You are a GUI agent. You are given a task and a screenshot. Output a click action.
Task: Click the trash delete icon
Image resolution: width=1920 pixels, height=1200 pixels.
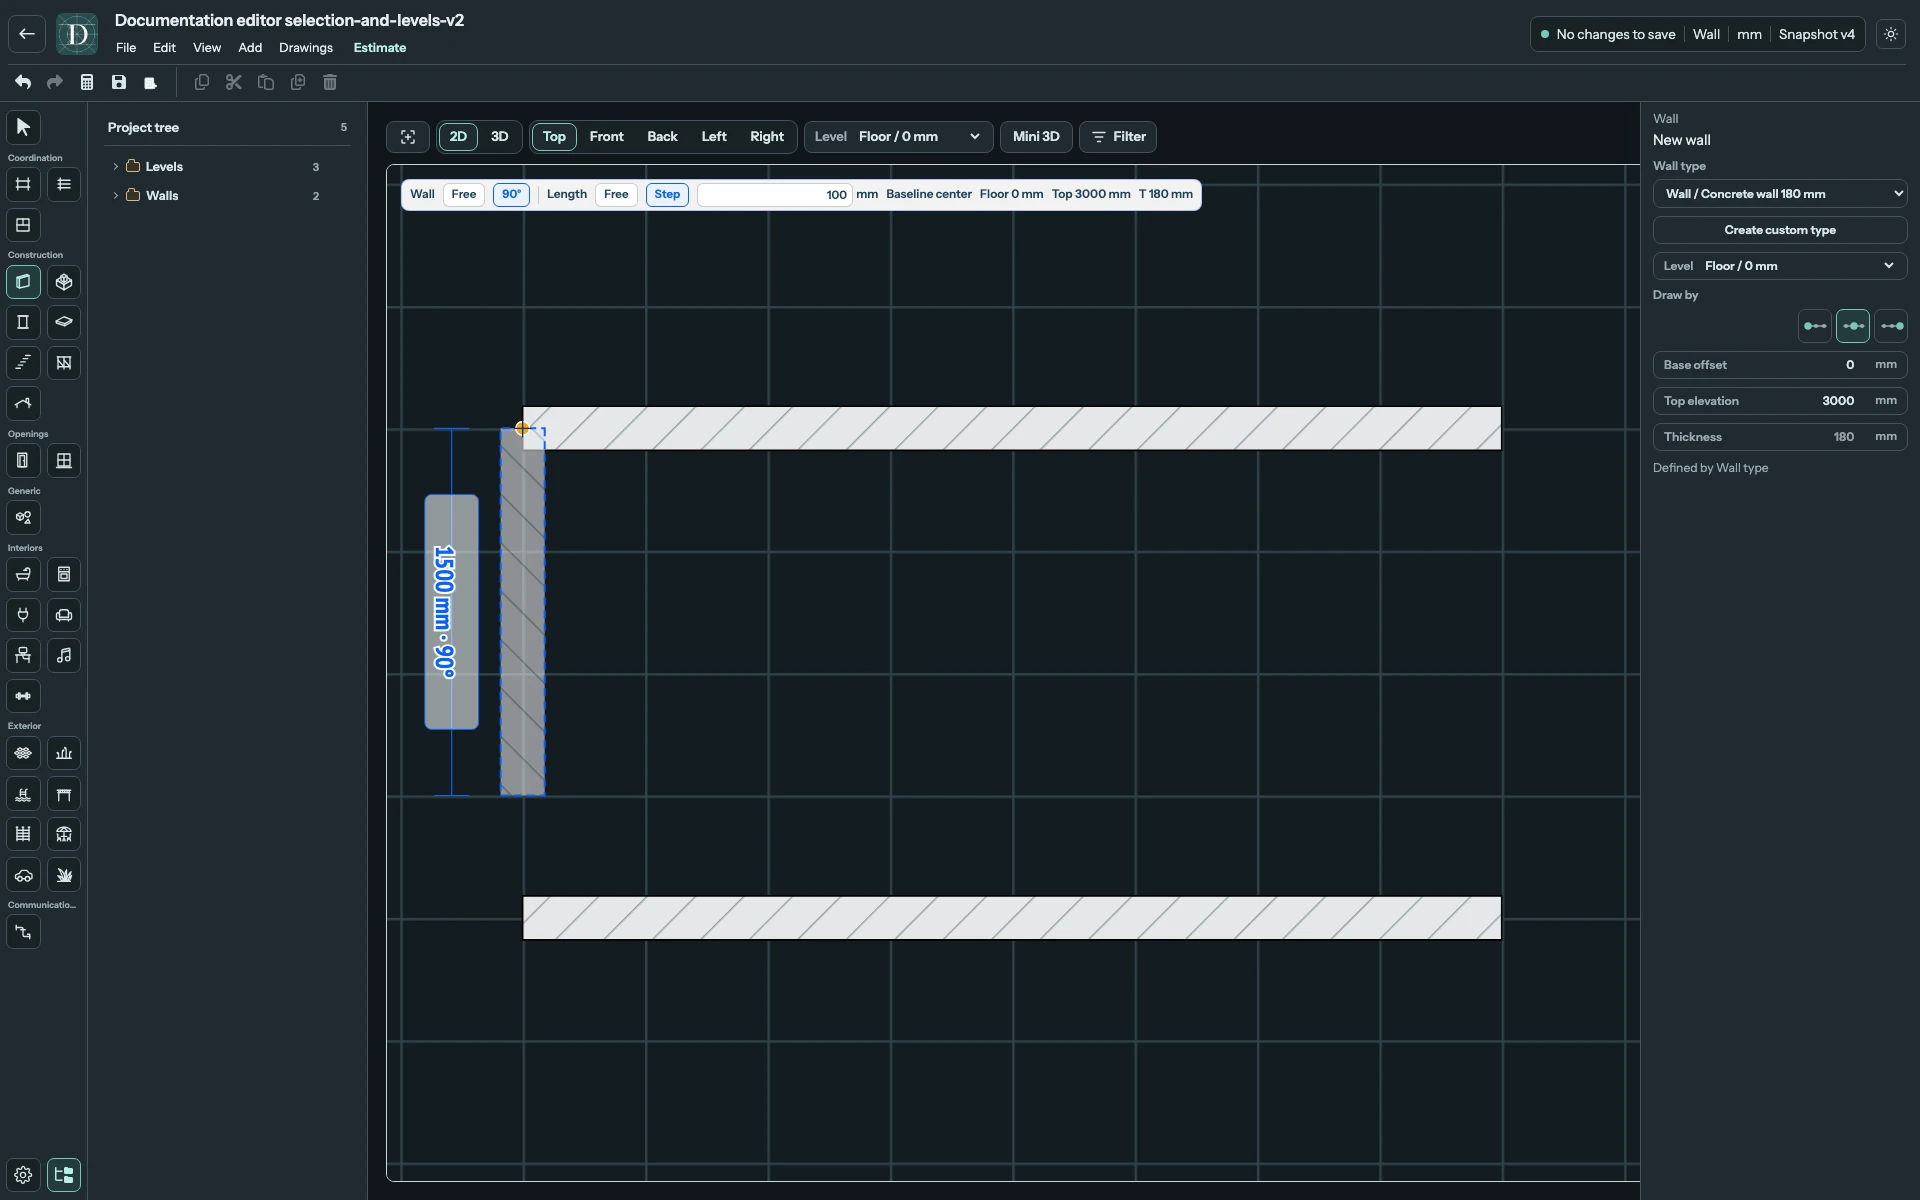tap(330, 82)
